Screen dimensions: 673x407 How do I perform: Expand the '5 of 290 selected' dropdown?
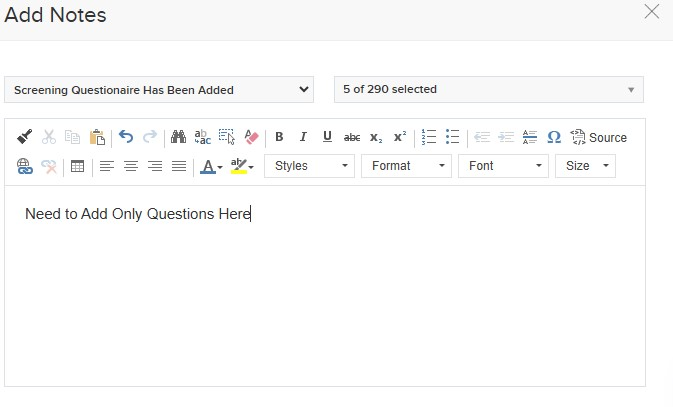488,90
